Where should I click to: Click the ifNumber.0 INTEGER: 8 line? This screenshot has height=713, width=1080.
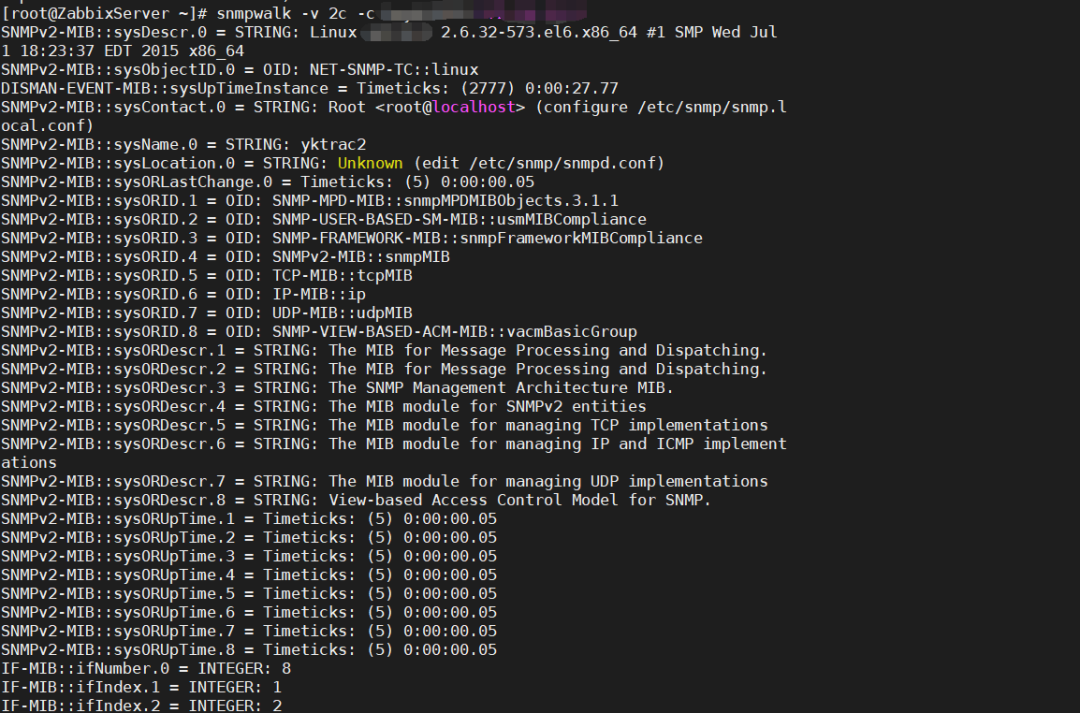(x=146, y=668)
